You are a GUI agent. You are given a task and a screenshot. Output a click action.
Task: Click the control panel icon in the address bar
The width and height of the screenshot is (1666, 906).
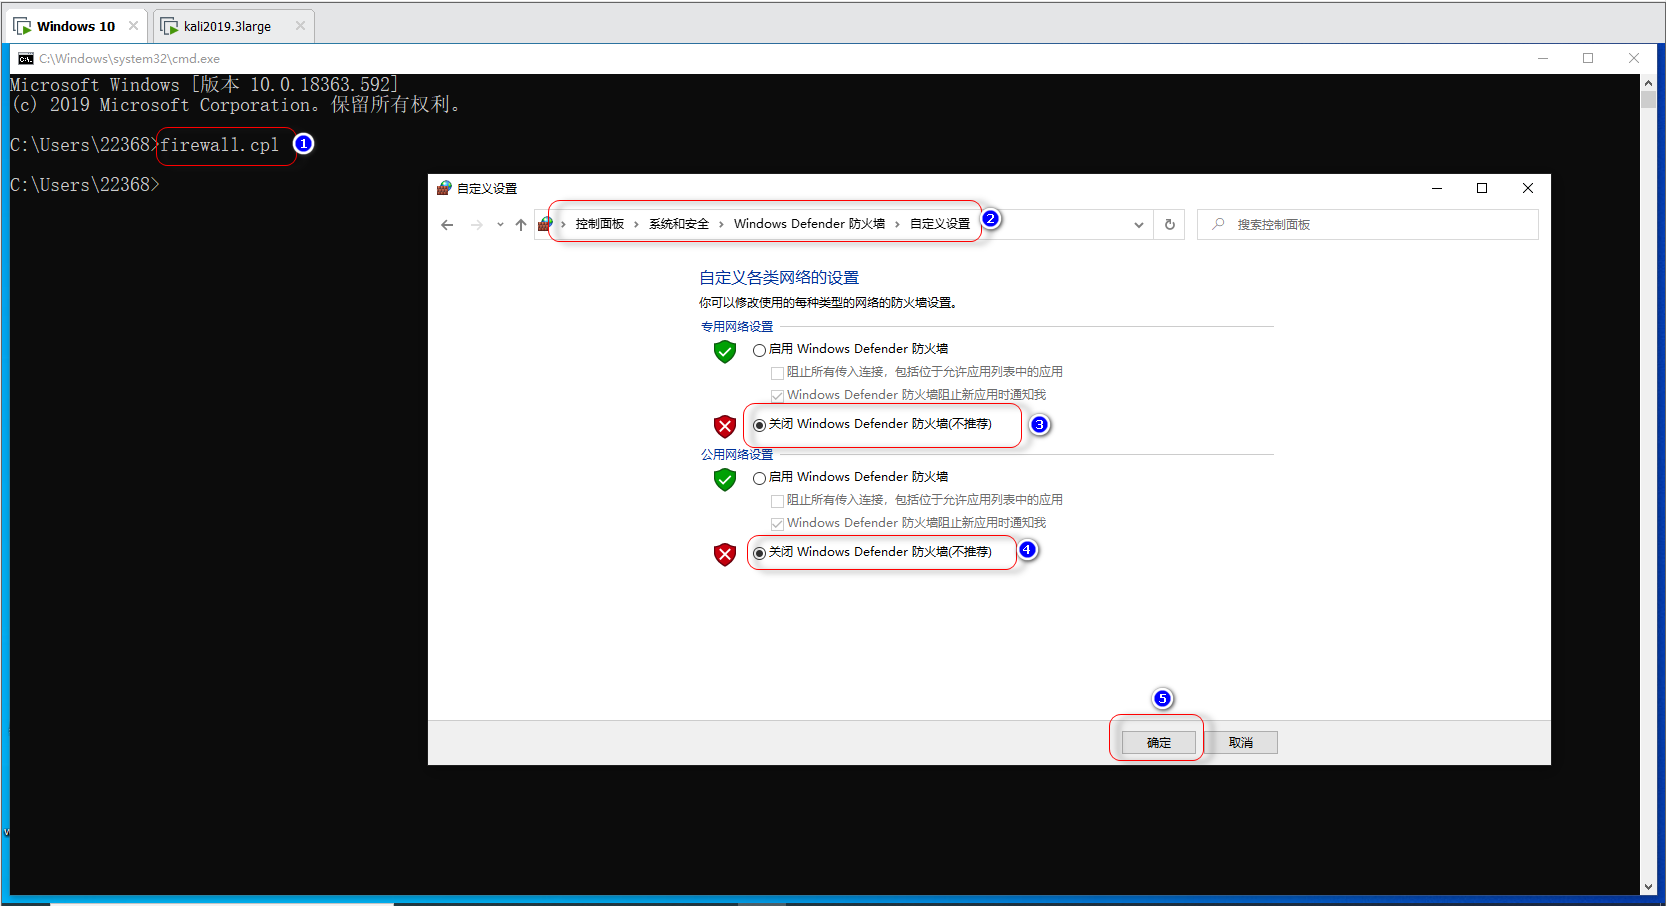tap(545, 223)
